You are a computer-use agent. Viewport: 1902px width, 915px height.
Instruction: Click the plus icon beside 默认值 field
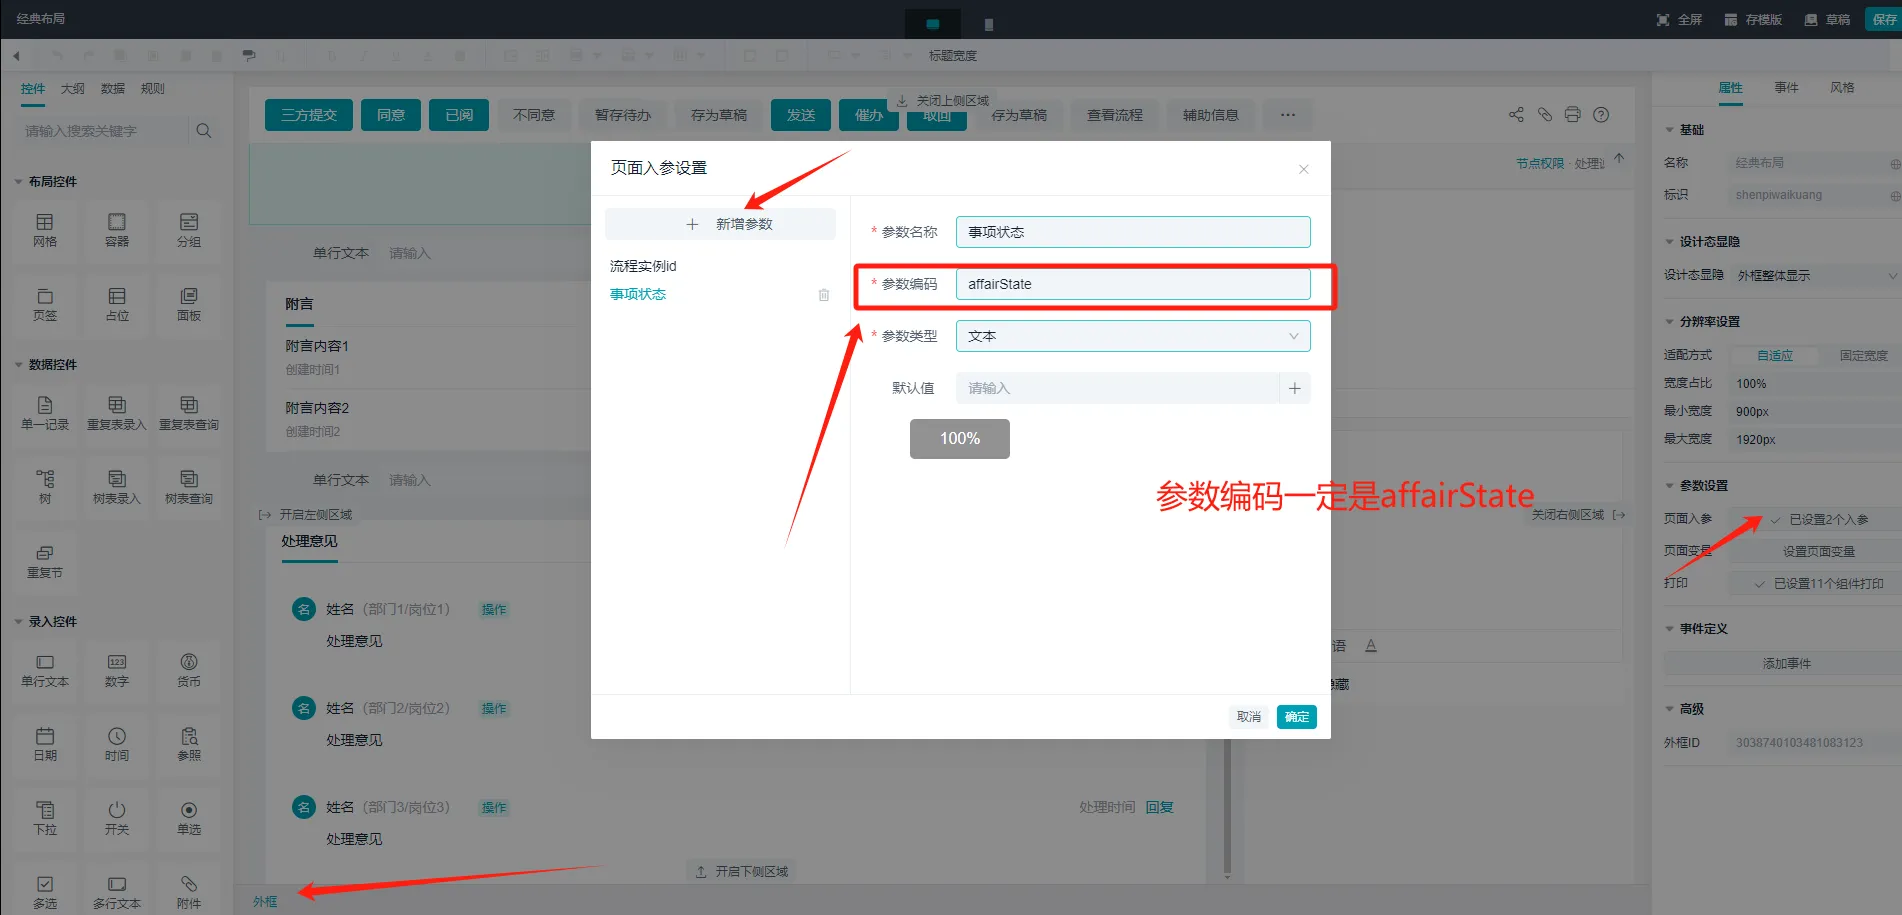click(1294, 388)
